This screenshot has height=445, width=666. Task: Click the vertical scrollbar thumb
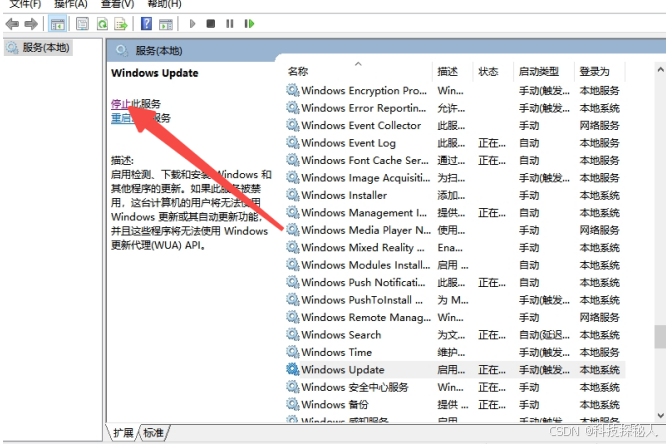point(660,336)
